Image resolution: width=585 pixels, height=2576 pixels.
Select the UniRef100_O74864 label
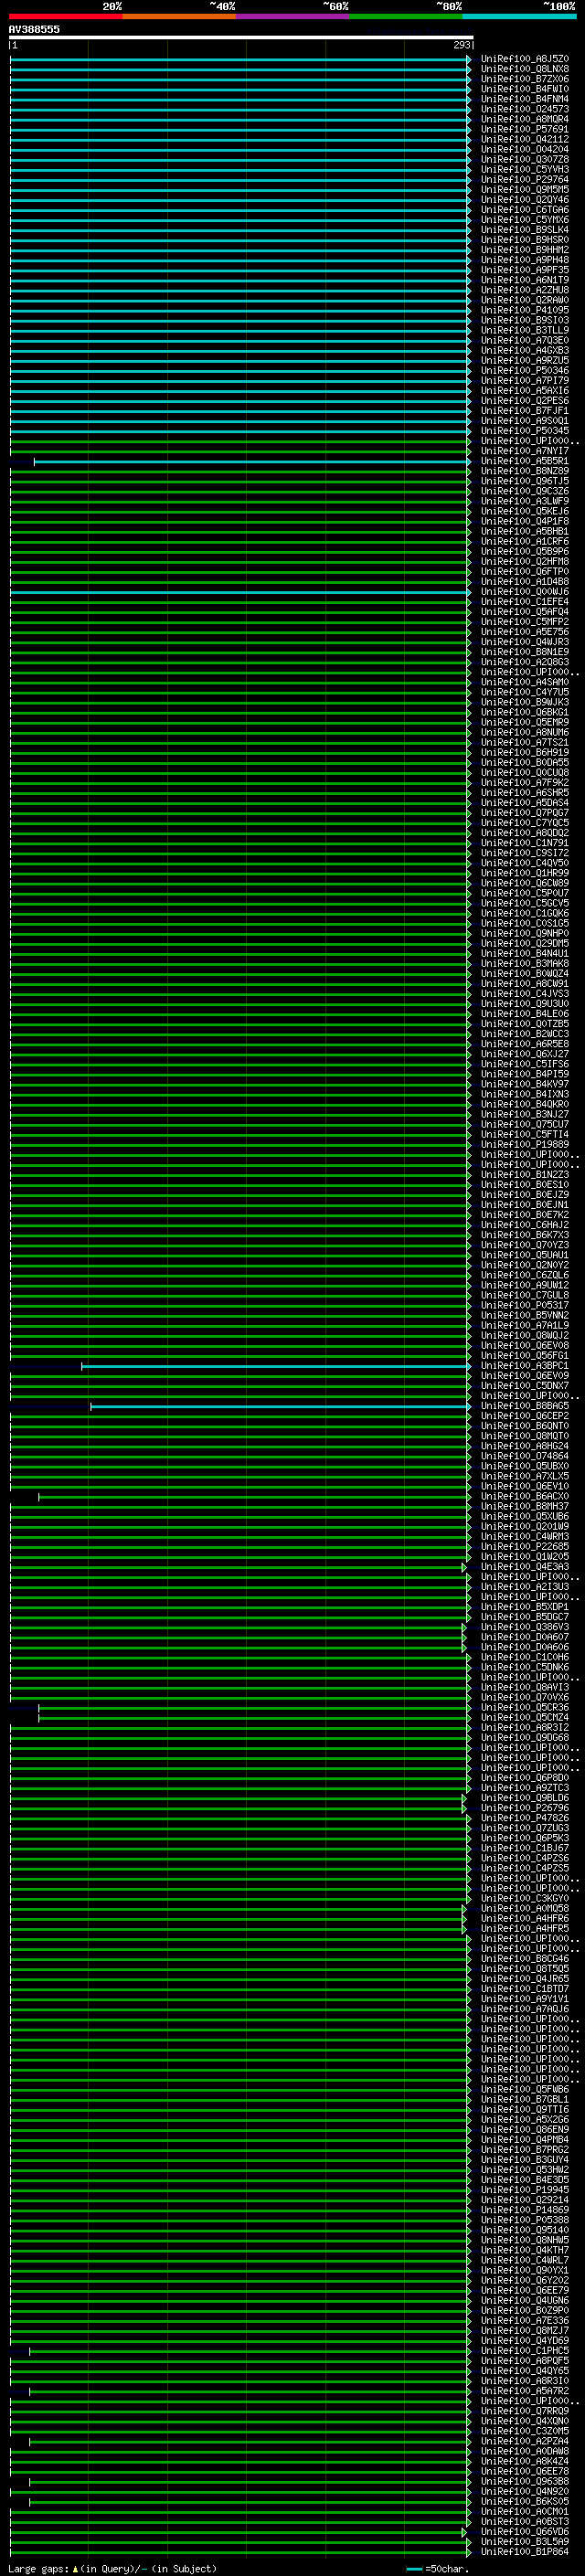click(524, 1456)
